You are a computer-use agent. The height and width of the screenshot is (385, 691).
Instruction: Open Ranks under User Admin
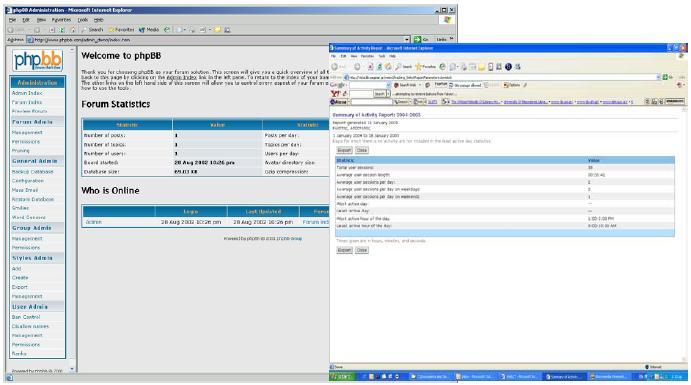19,353
